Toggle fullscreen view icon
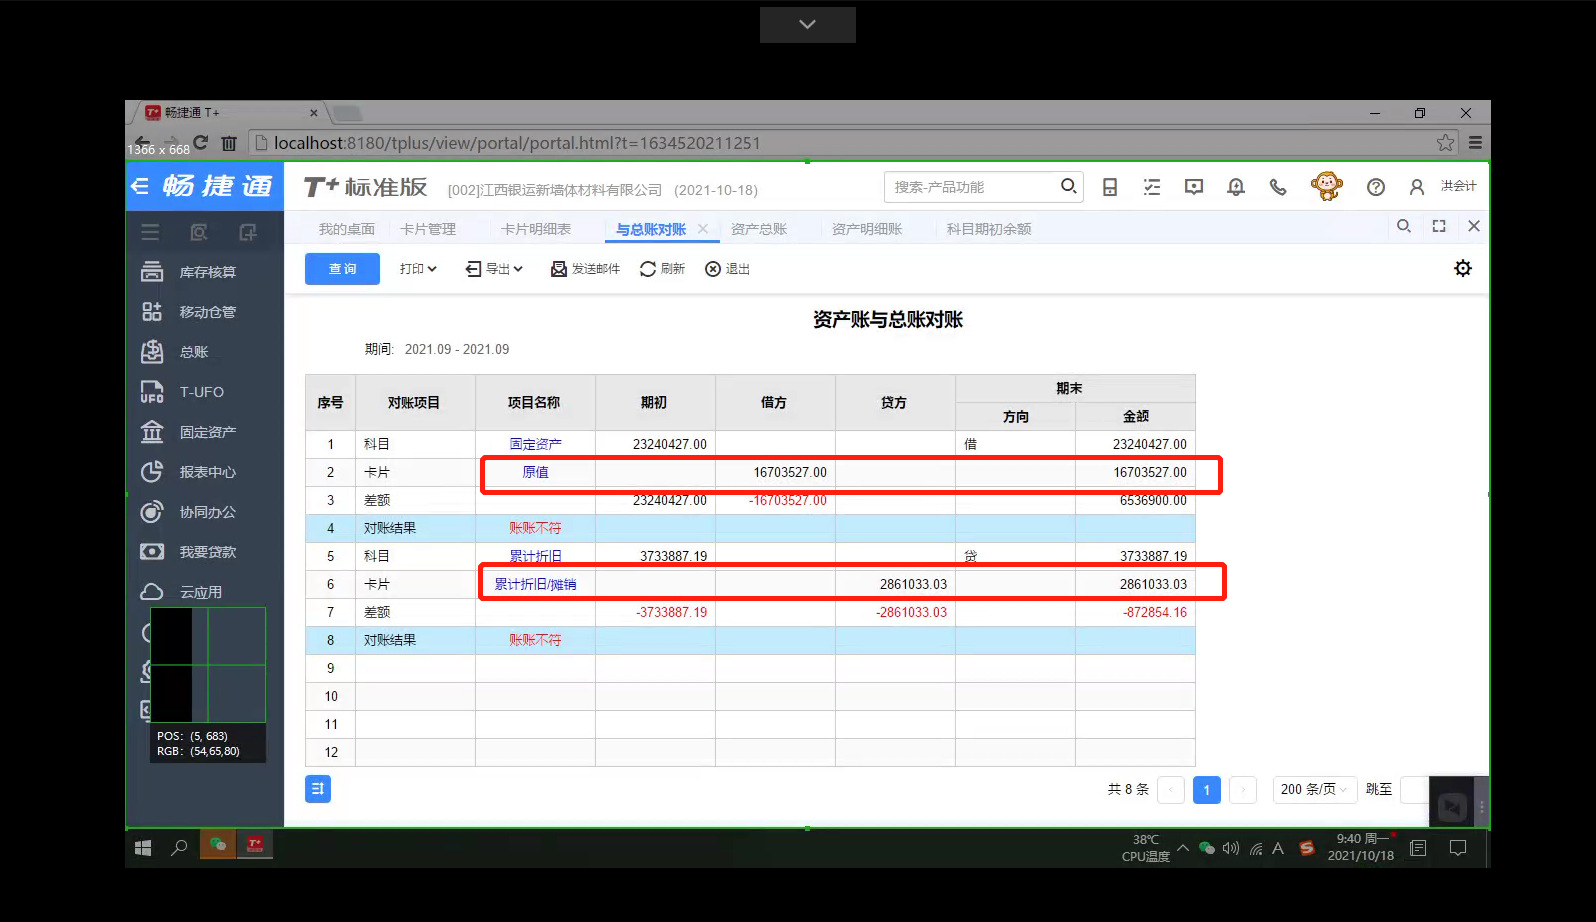1596x922 pixels. pyautogui.click(x=1439, y=226)
